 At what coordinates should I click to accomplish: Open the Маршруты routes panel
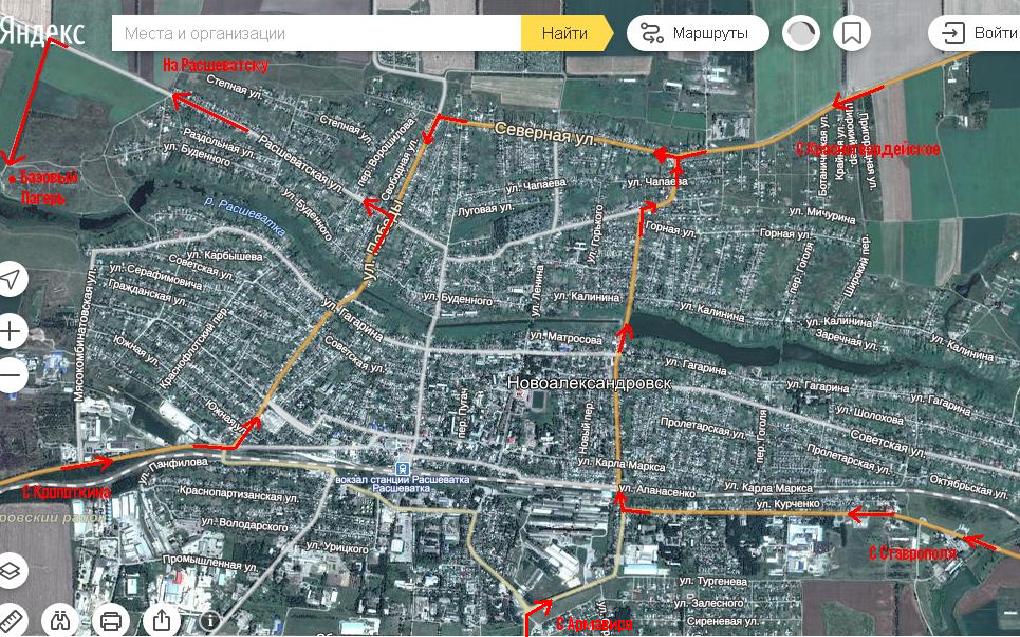(697, 33)
